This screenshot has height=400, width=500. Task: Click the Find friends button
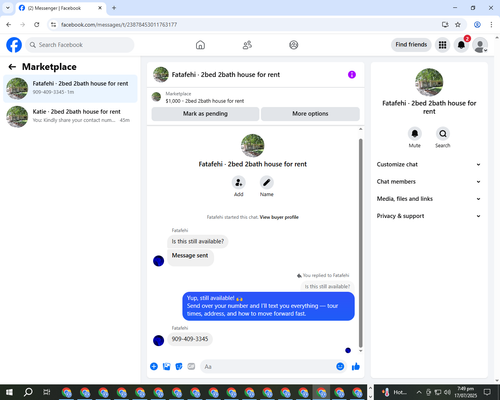coord(411,45)
